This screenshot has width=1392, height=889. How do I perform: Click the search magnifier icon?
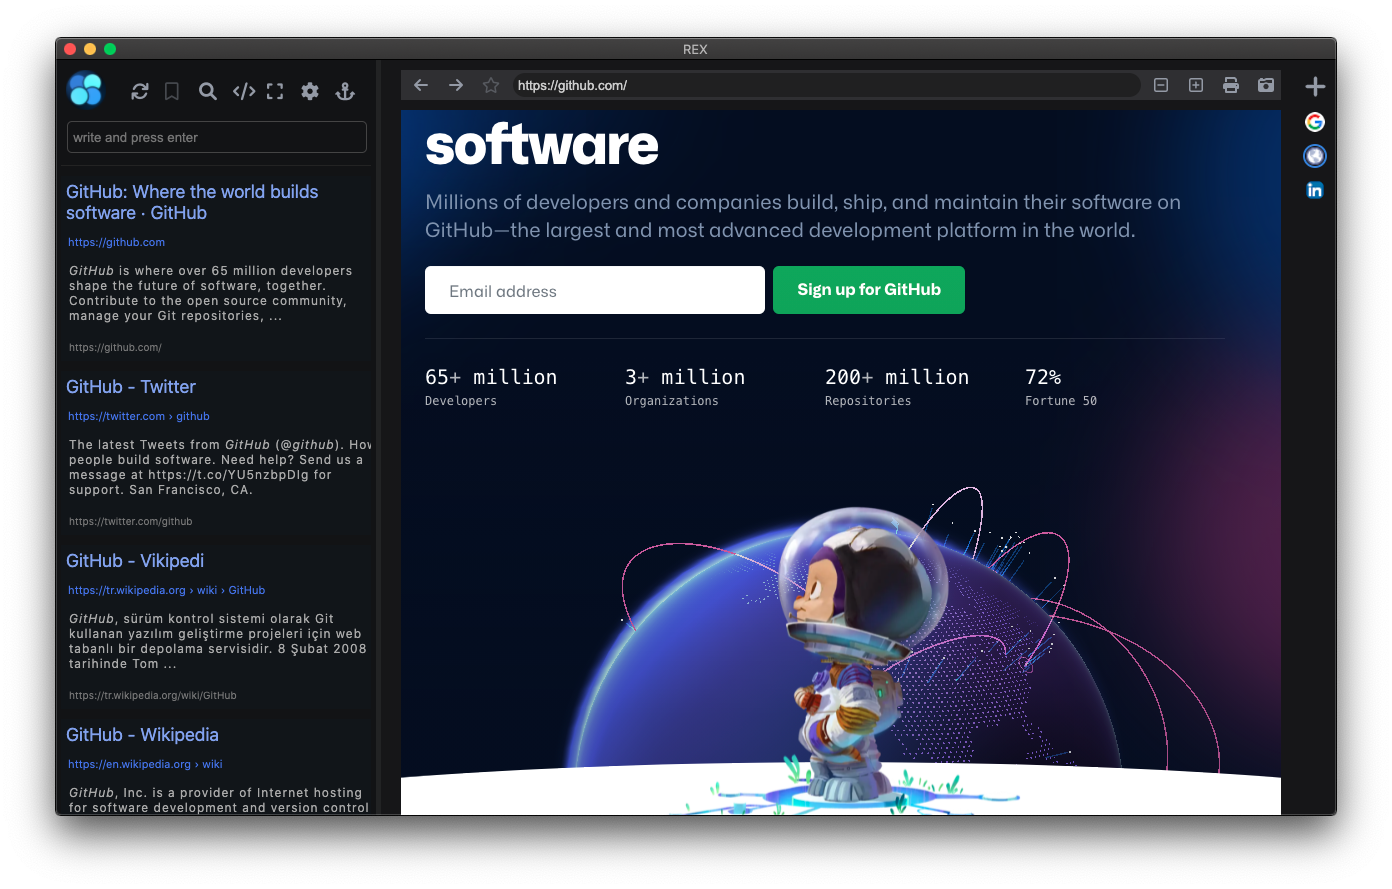click(207, 91)
